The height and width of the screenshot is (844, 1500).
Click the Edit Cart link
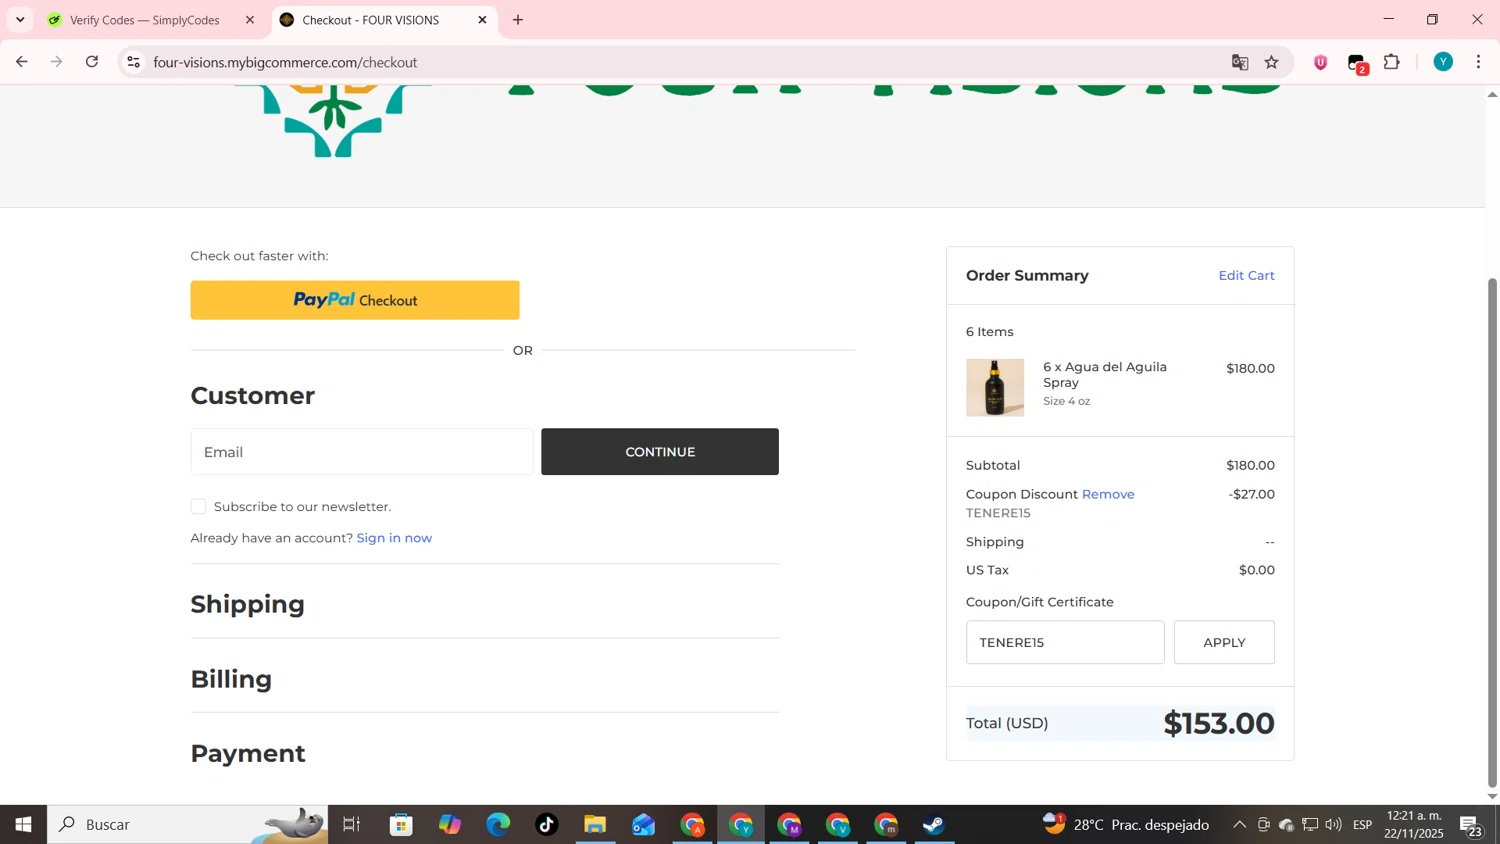(x=1246, y=276)
